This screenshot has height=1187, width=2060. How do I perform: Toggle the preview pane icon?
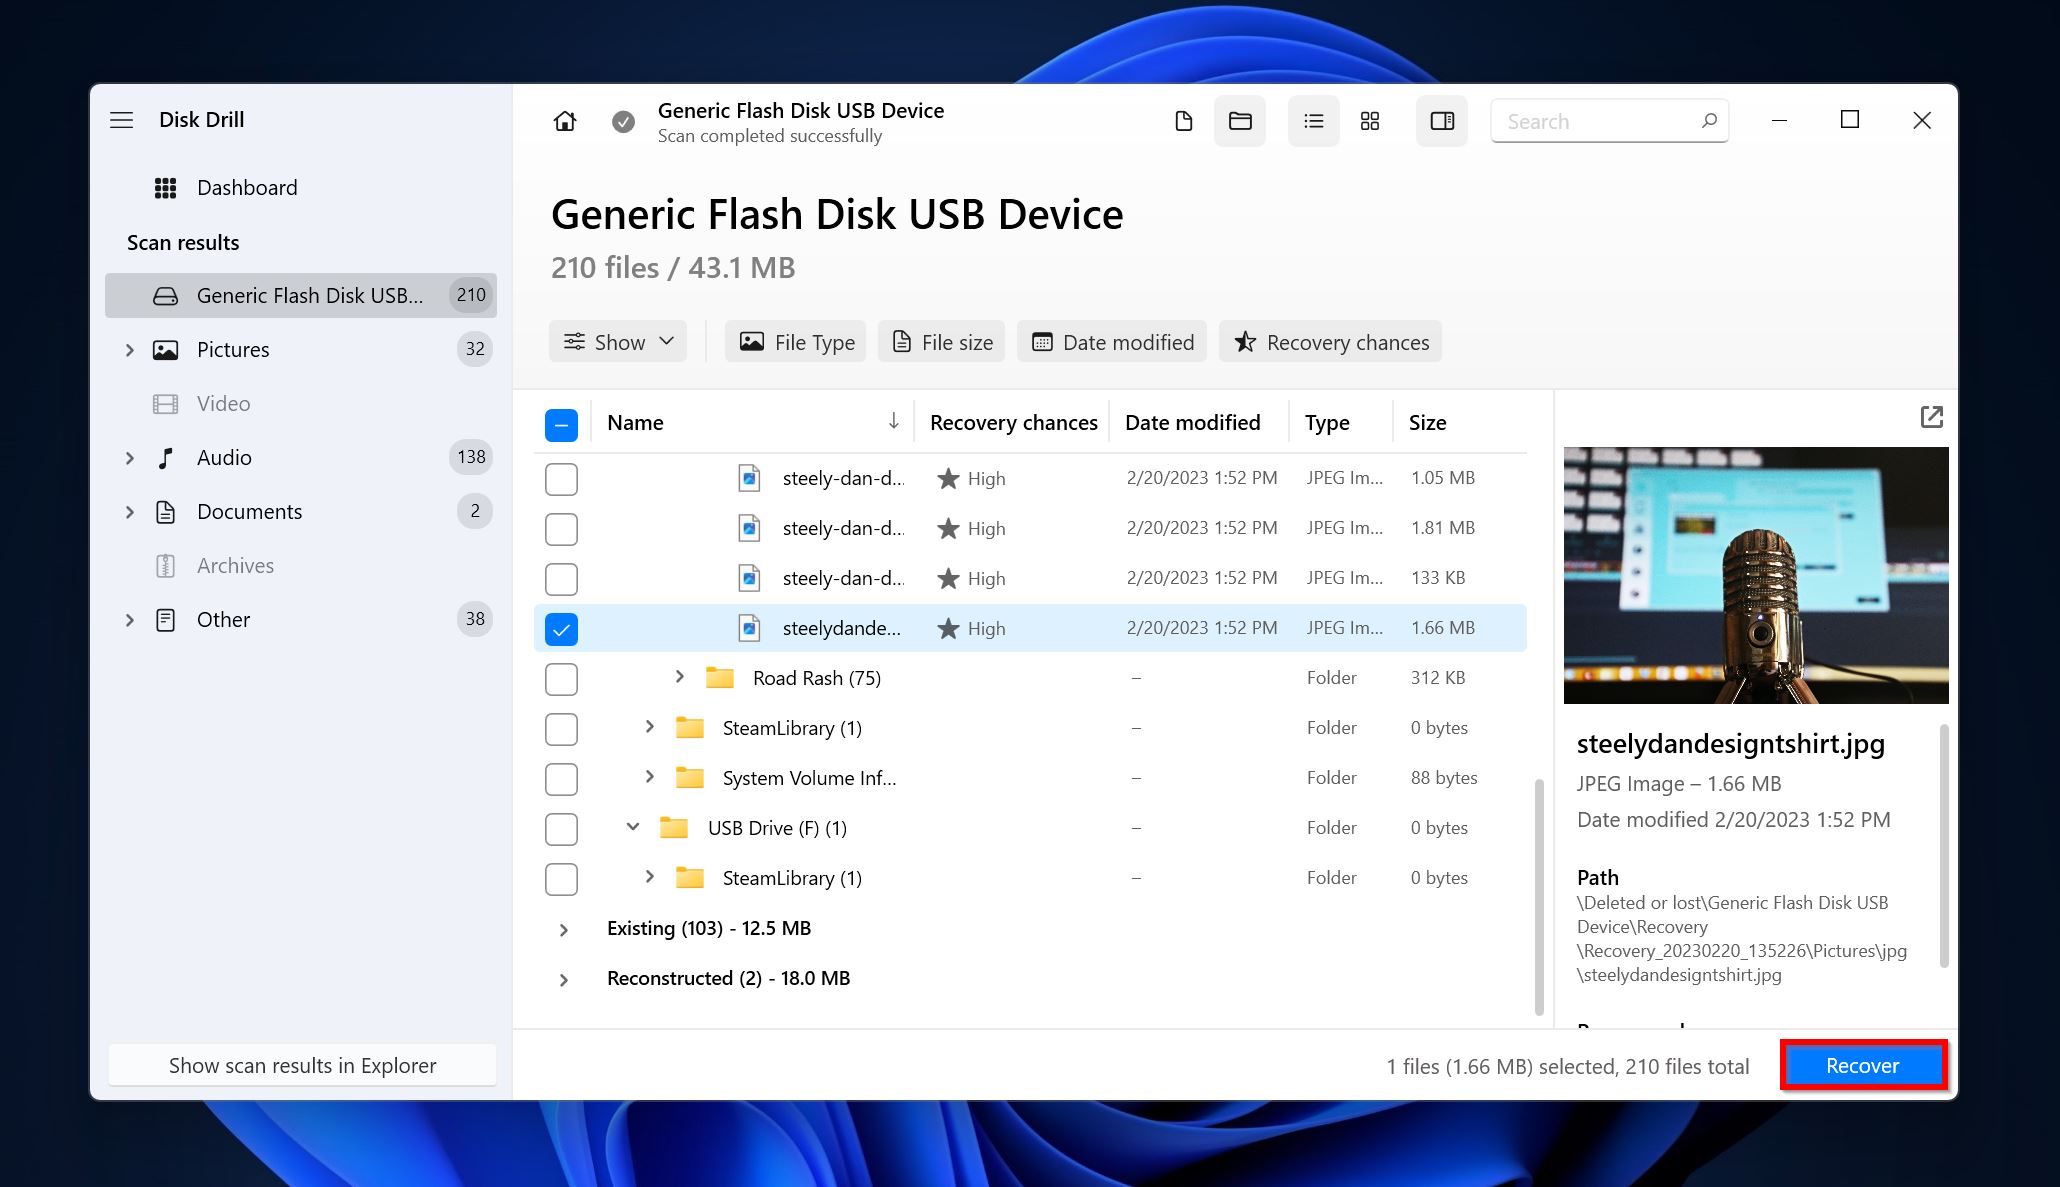coord(1442,121)
